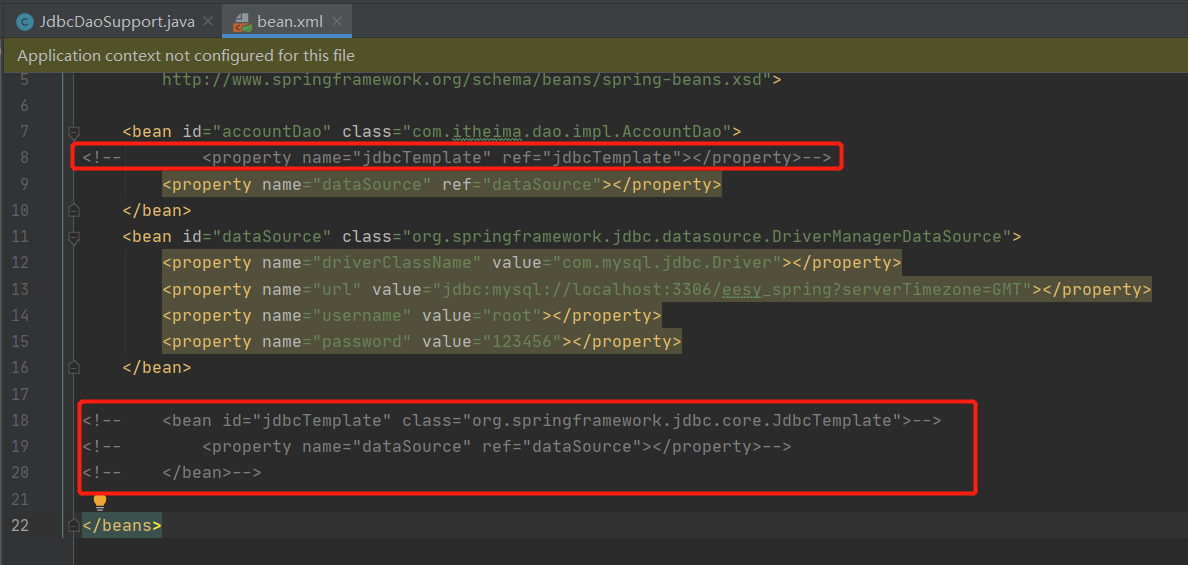Close the JdbcDaoSupport.java tab
This screenshot has height=565, width=1188.
(208, 22)
